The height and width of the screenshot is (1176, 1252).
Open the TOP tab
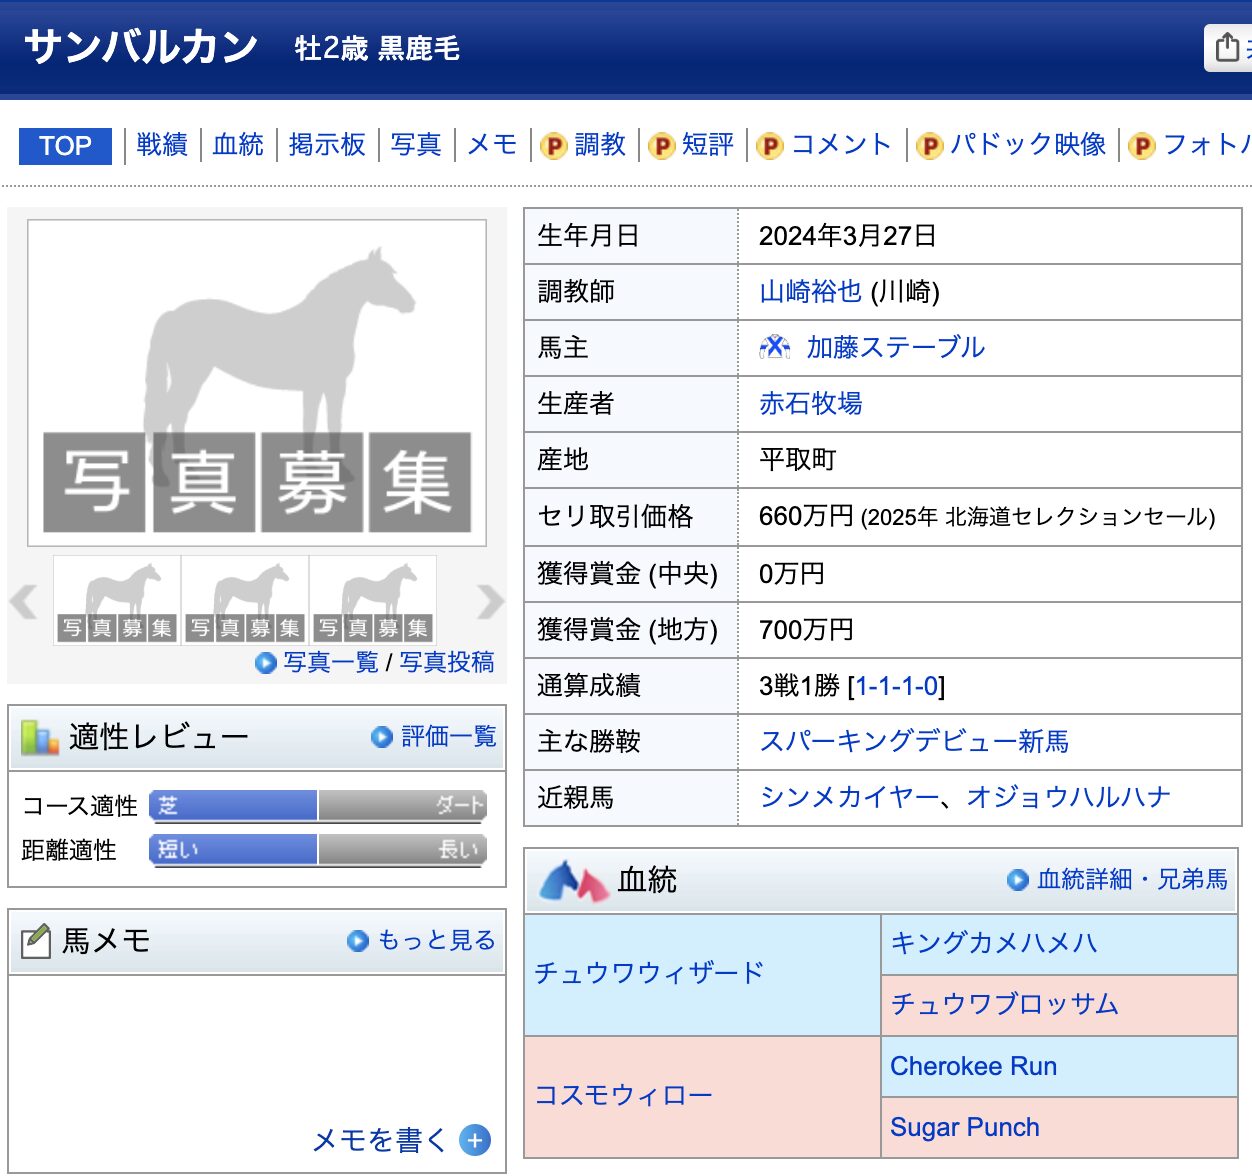tap(65, 146)
